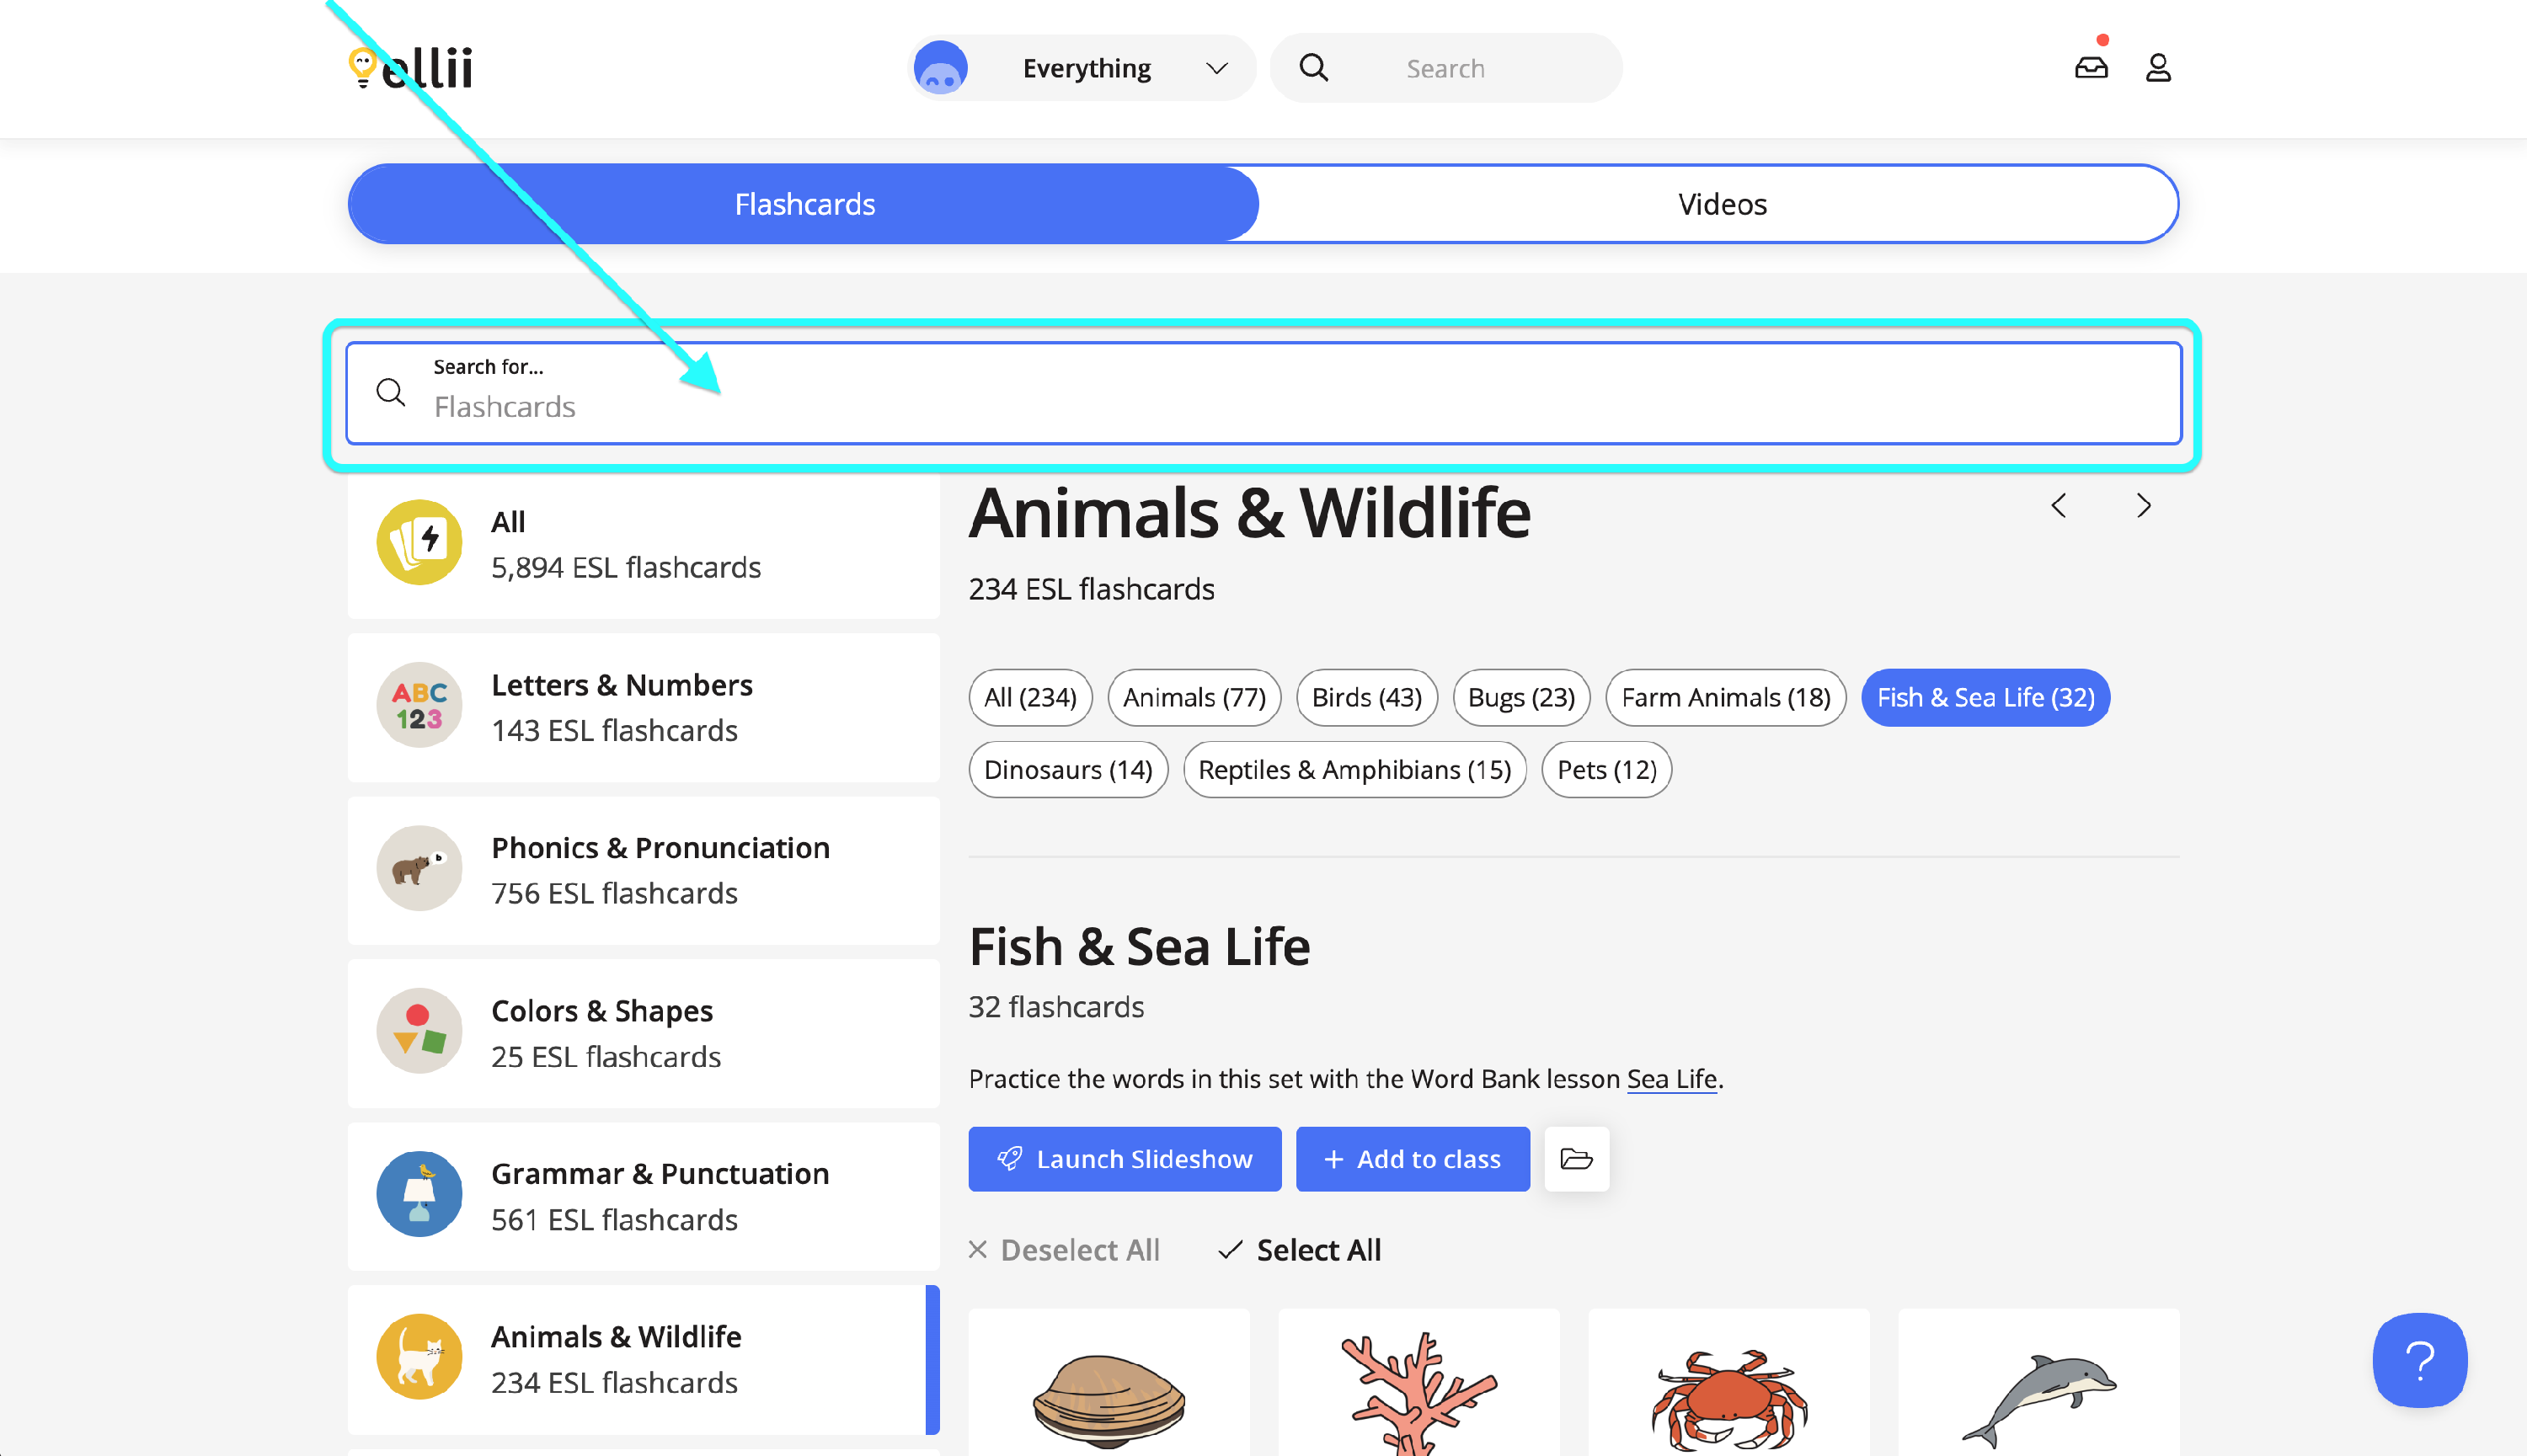Go to previous category arrow
This screenshot has width=2527, height=1456.
coord(2058,506)
